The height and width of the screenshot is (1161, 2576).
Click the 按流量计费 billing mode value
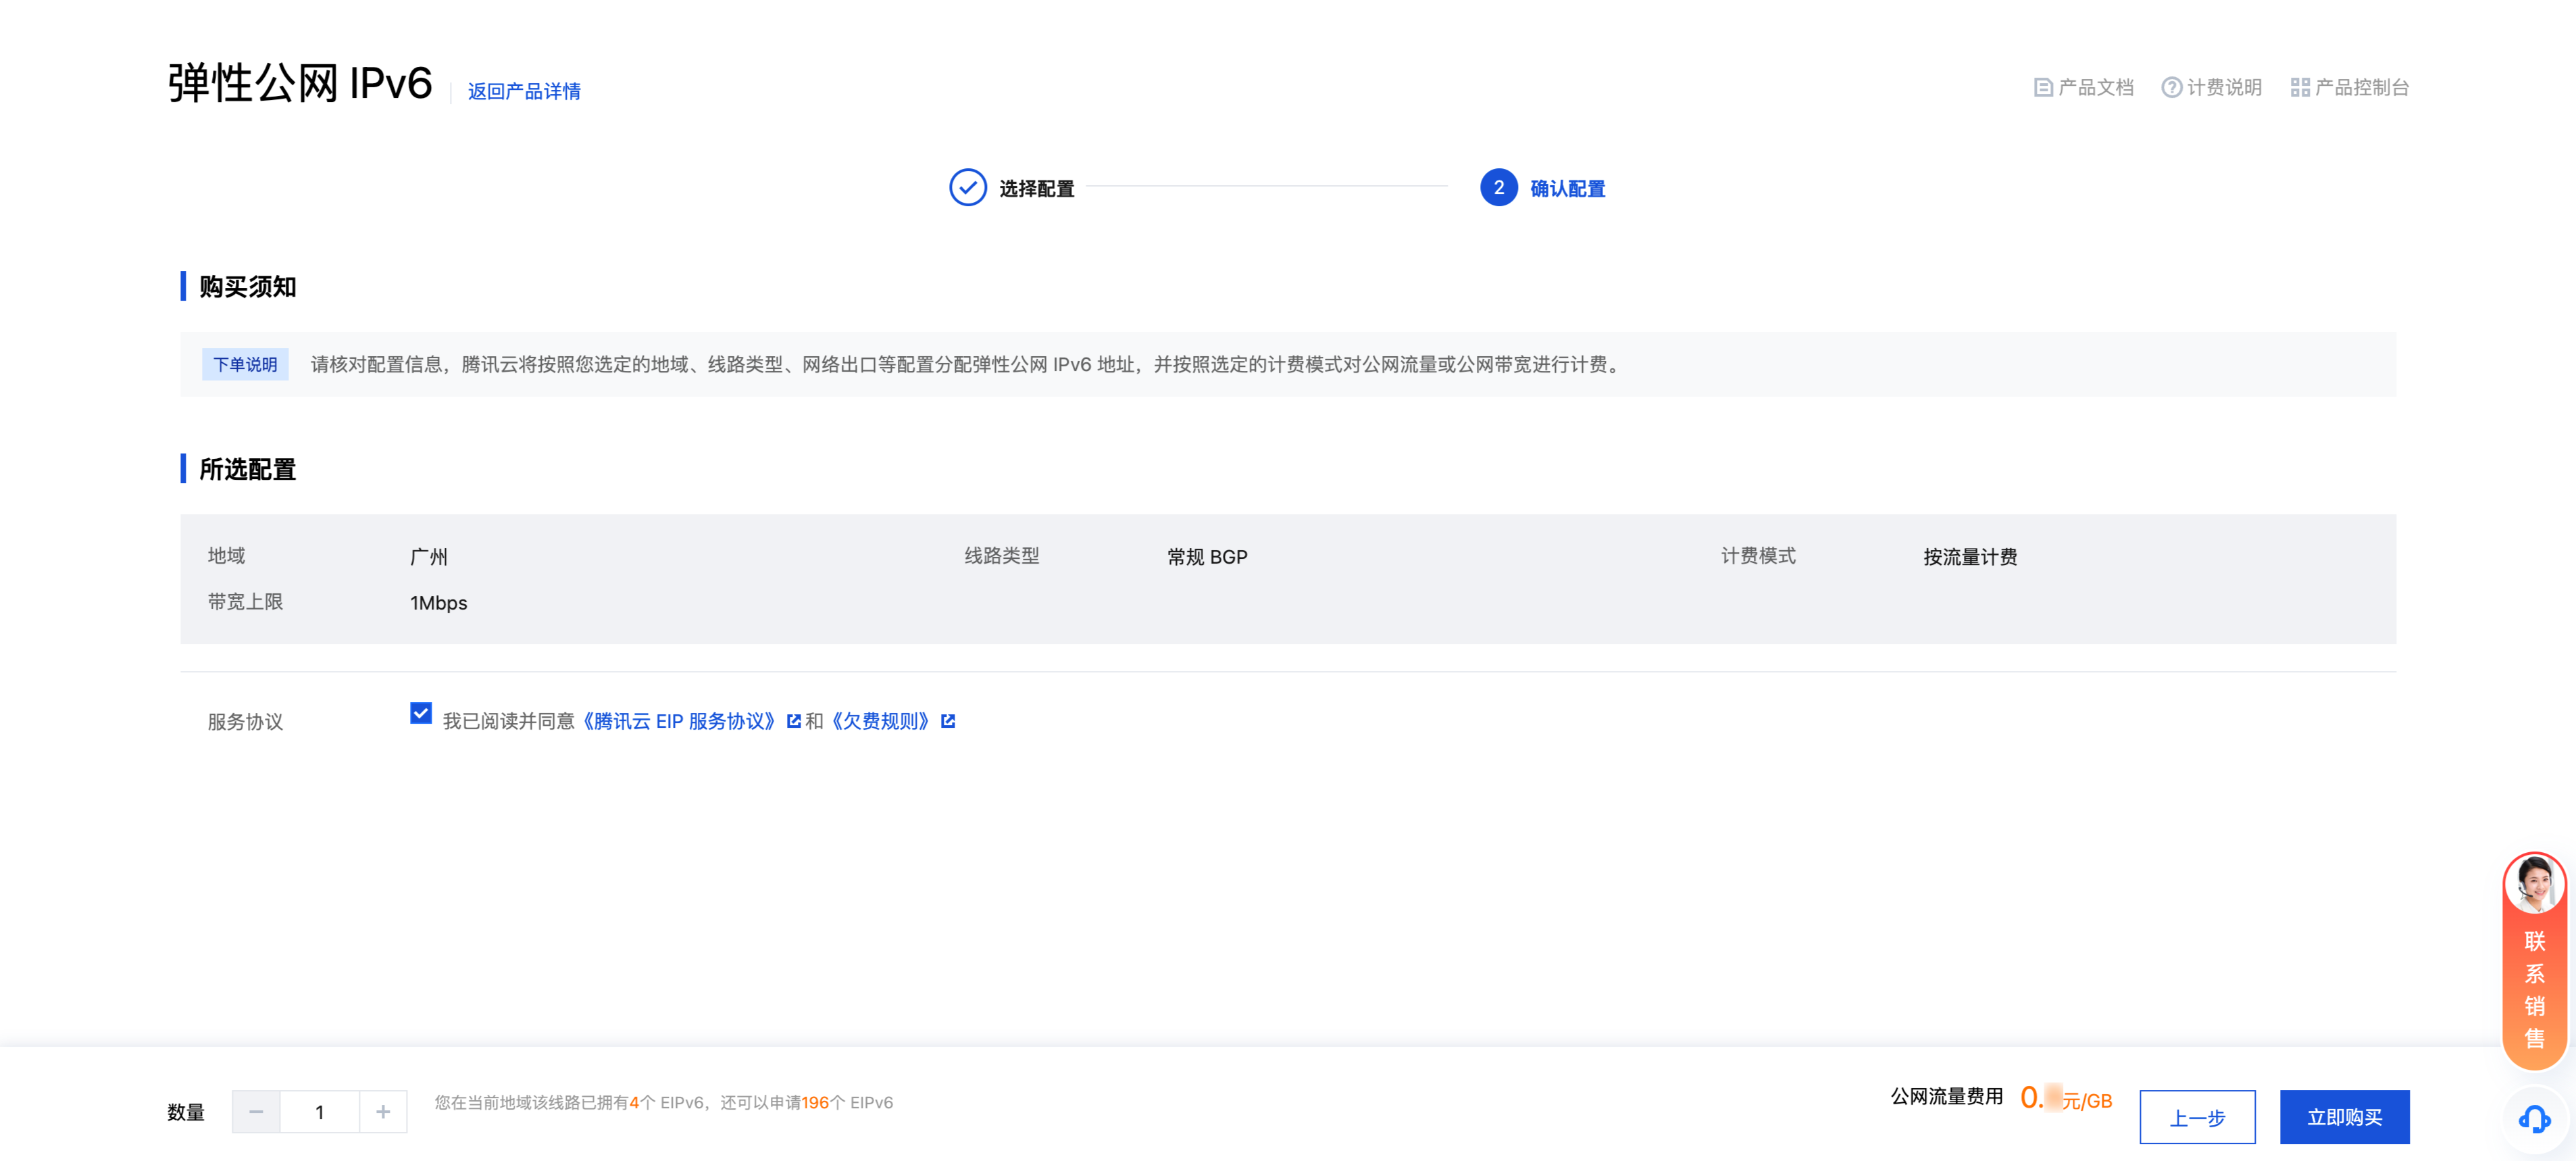(1970, 557)
